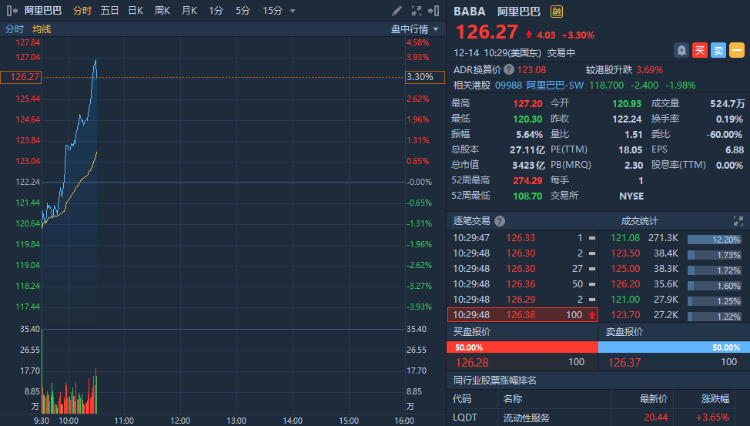Click the yellow minus watchlist icon
This screenshot has height=426, width=750.
coord(737,49)
